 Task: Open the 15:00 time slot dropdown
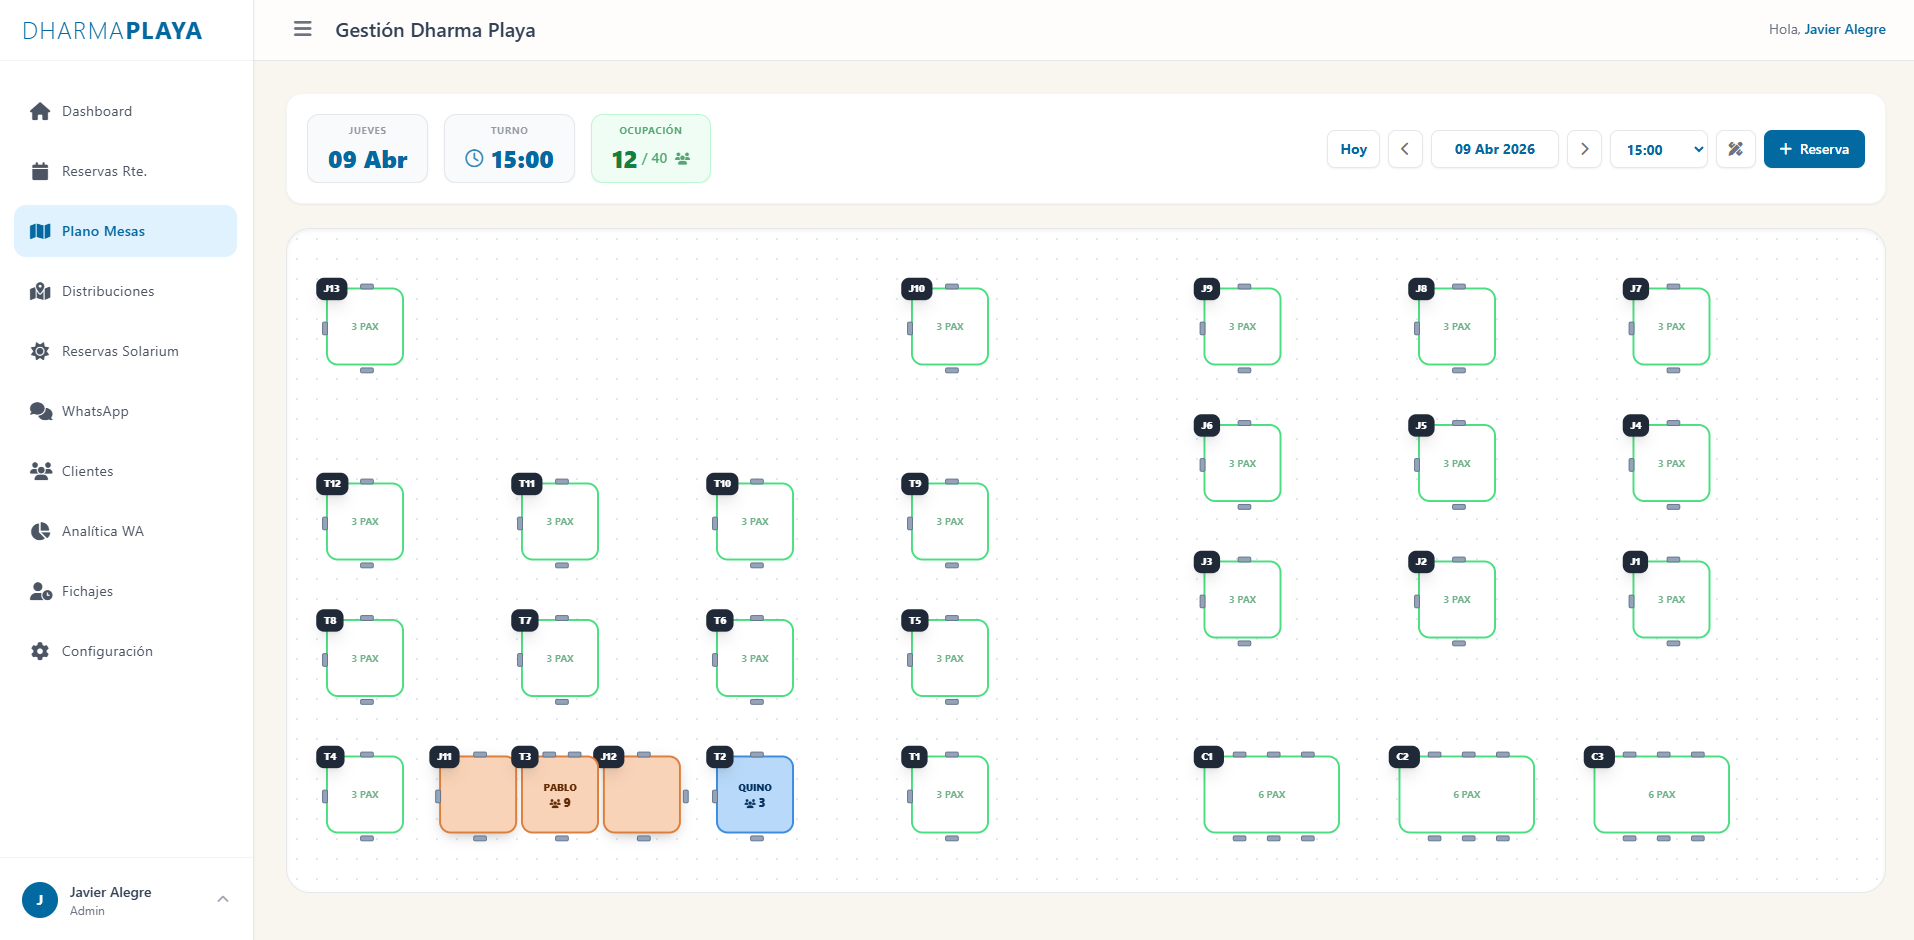(x=1658, y=149)
